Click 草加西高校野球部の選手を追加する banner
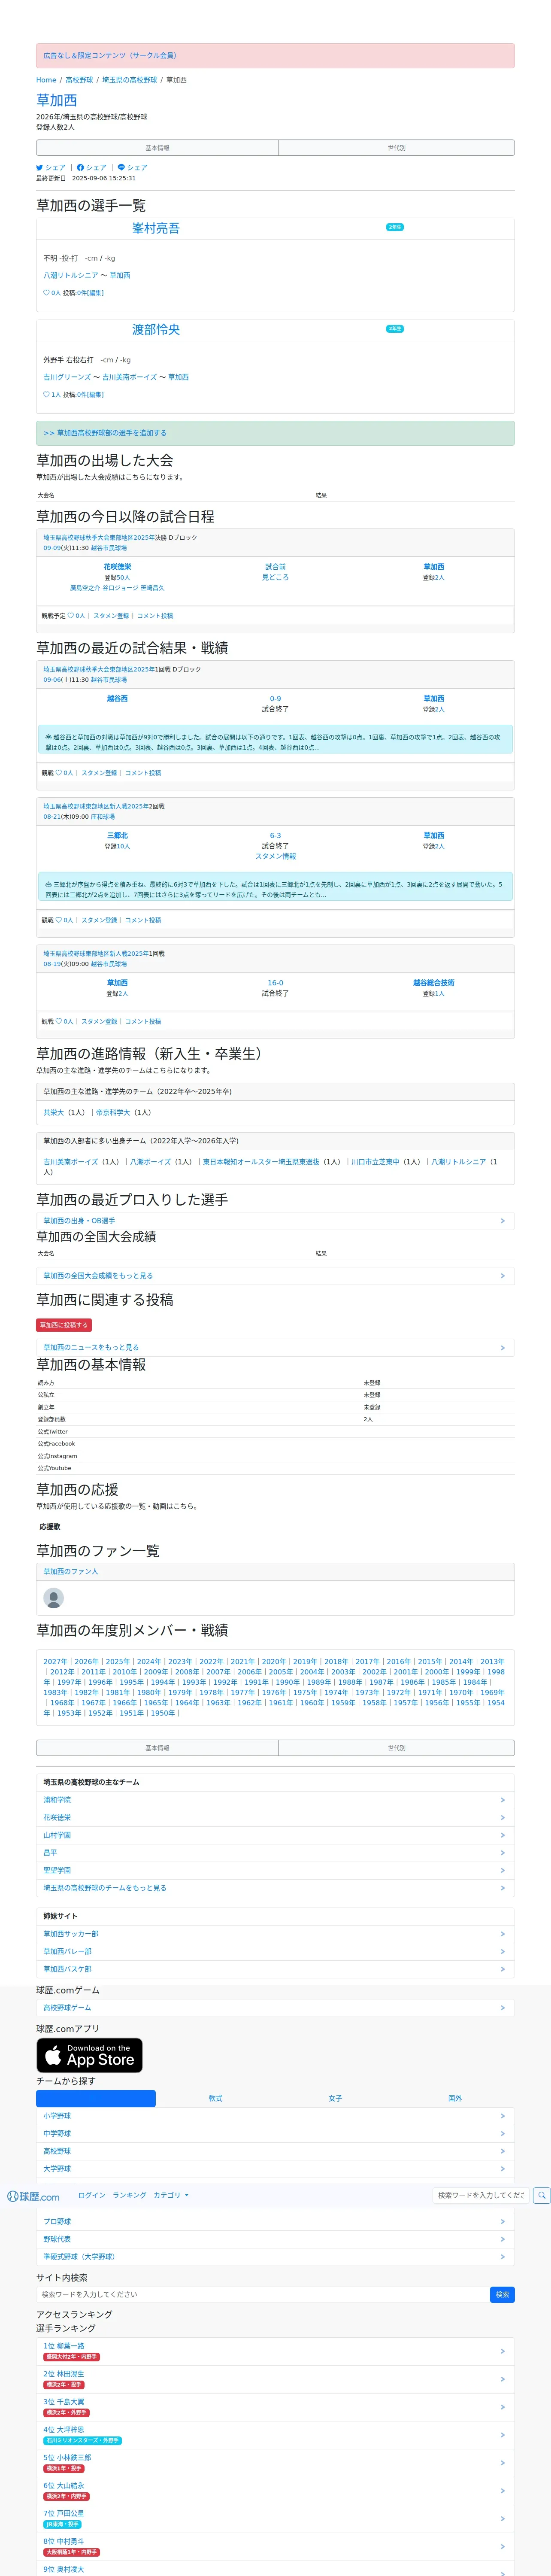This screenshot has width=551, height=2576. (x=275, y=433)
